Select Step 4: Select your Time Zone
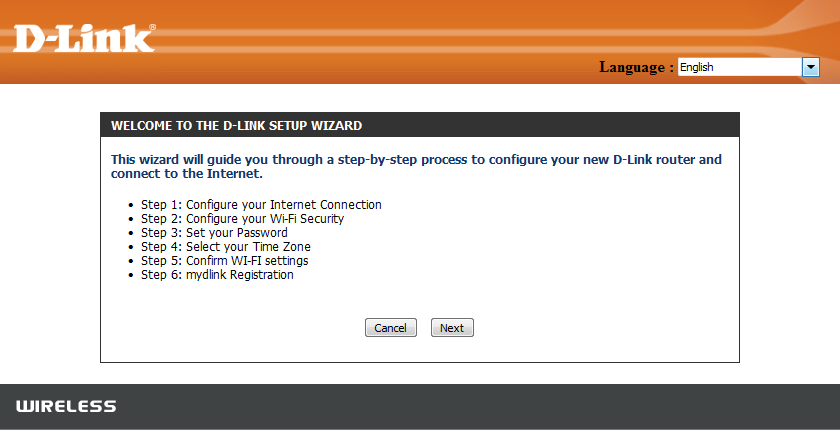 click(226, 247)
